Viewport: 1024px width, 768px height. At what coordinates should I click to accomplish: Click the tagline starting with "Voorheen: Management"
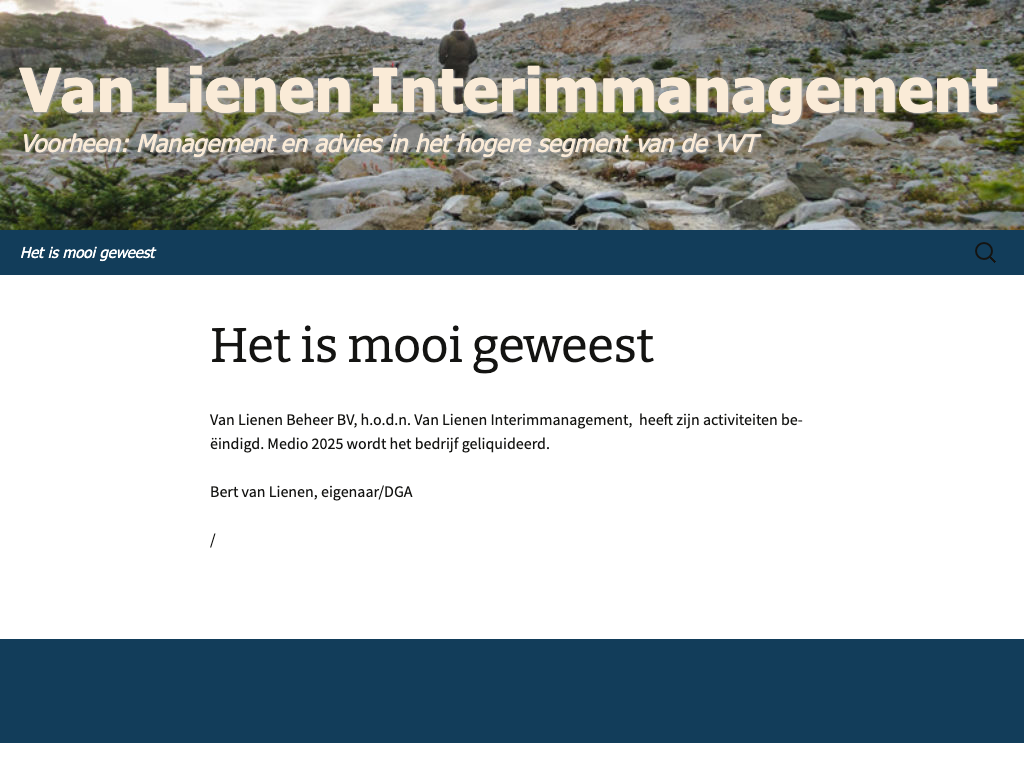click(x=389, y=144)
